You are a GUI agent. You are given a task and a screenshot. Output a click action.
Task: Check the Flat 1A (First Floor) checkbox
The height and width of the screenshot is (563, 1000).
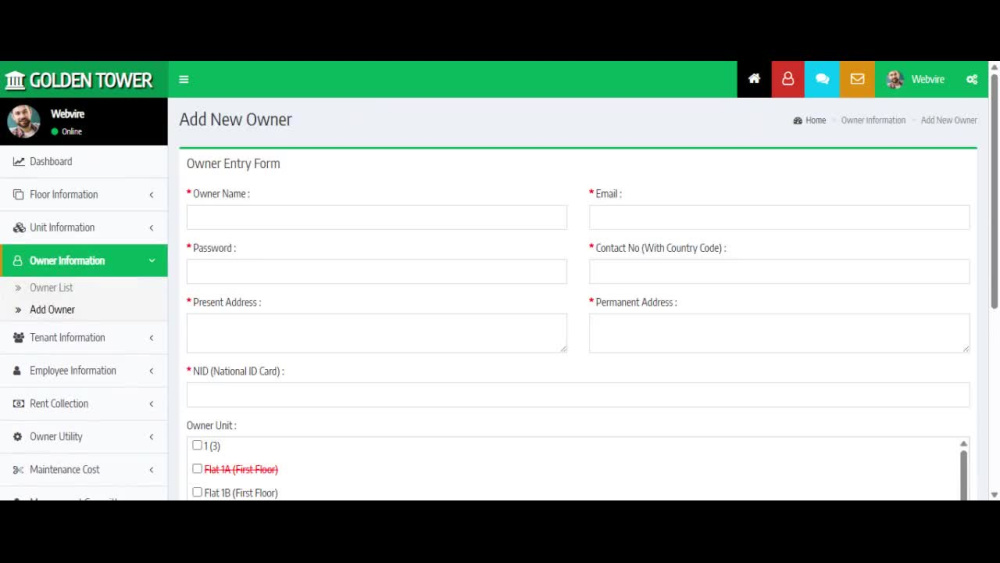pos(197,469)
